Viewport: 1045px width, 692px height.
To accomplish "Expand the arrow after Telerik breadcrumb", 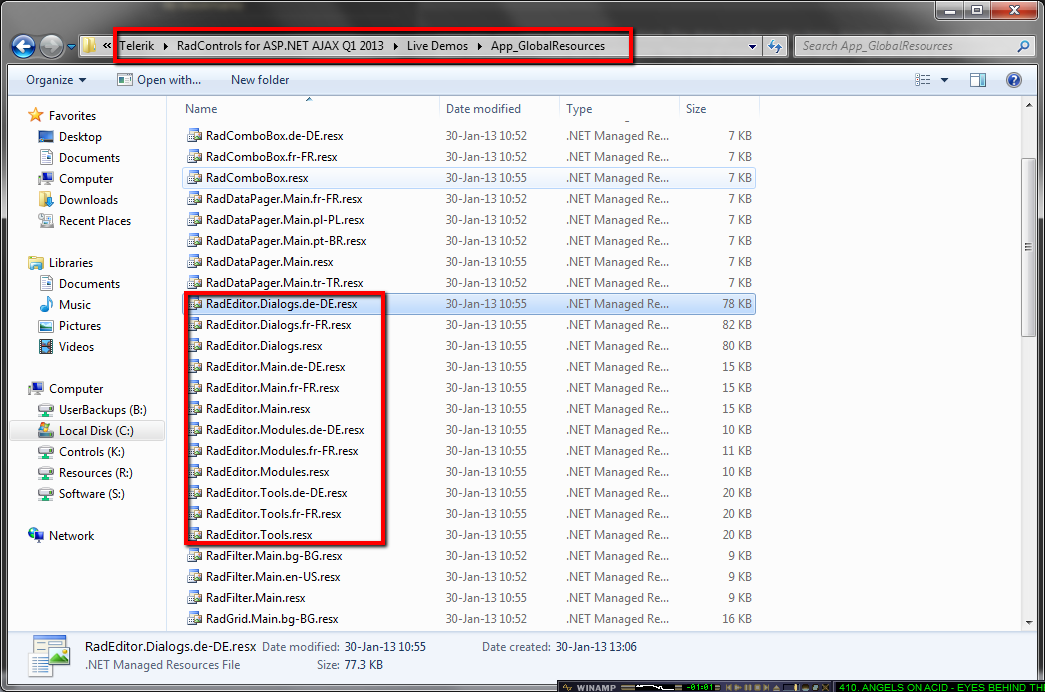I will [165, 46].
